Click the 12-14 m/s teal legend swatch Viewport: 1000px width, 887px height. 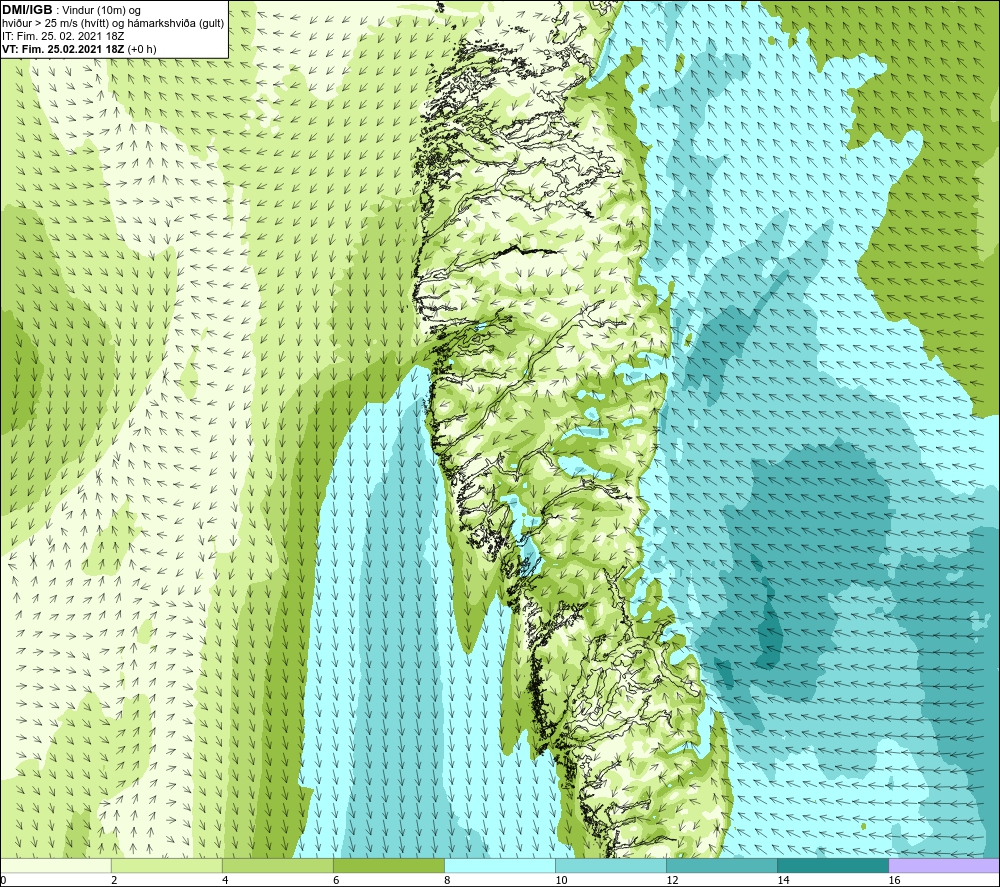click(722, 865)
